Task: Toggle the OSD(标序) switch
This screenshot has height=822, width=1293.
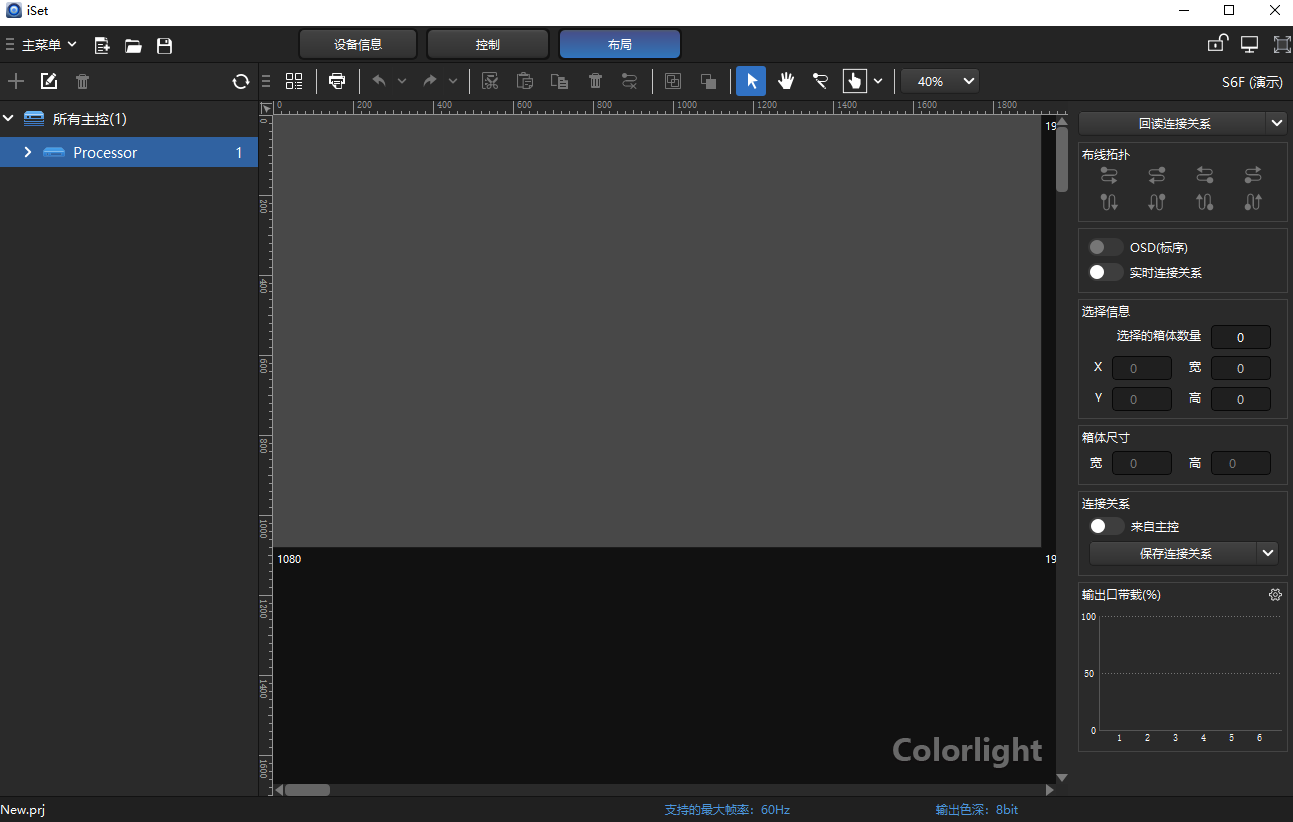Action: [x=1105, y=247]
